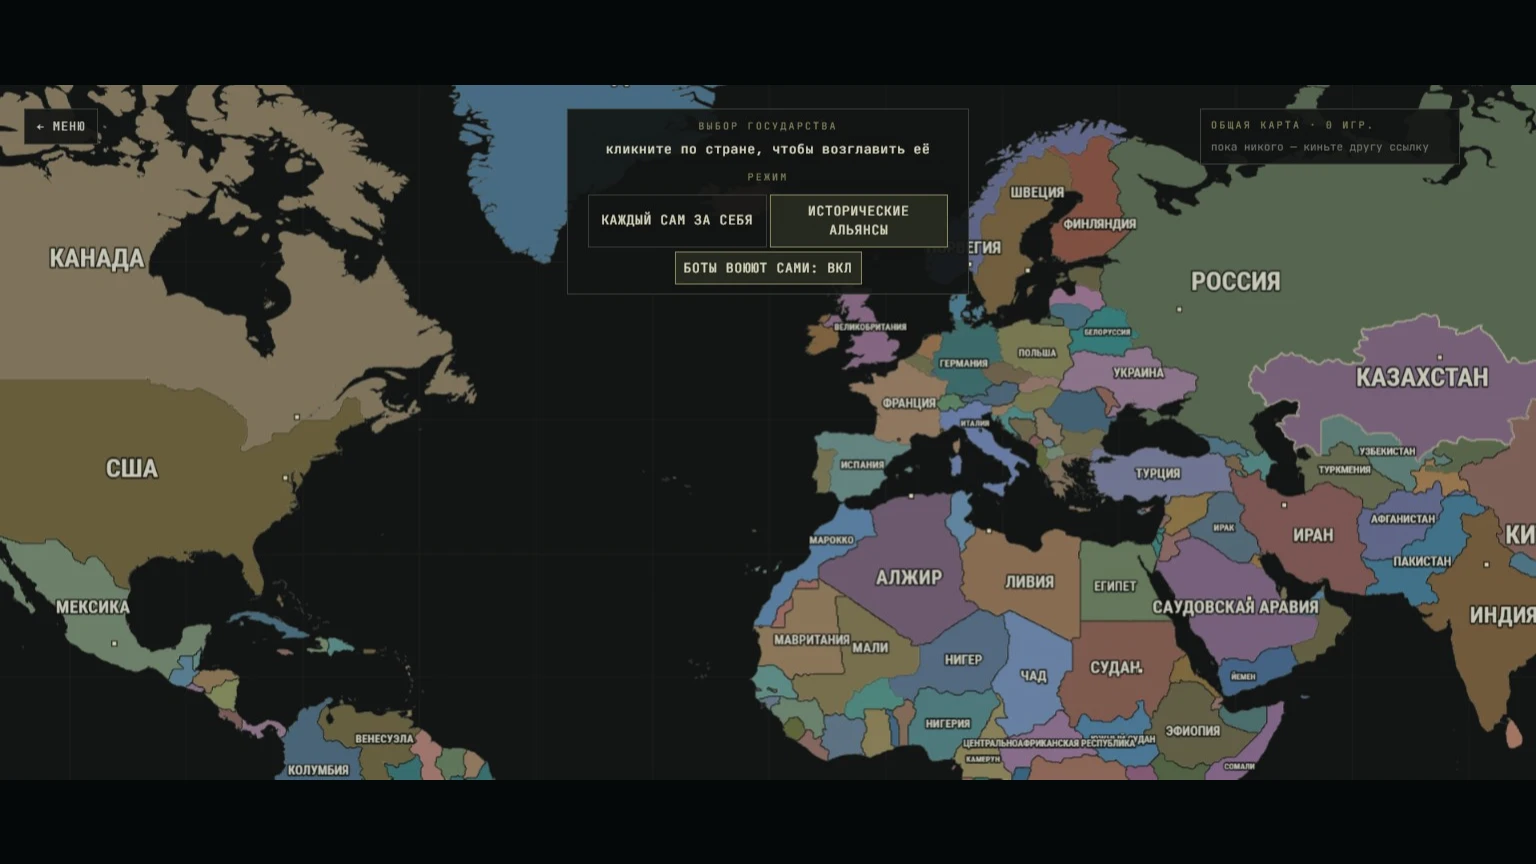Choose НИГЕР on the map

[x=963, y=660]
